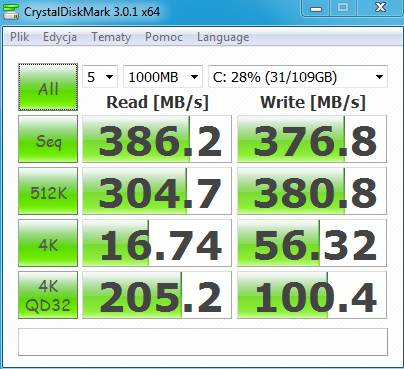Open the Edycja menu
Viewport: 404px width, 369px height.
click(x=60, y=37)
